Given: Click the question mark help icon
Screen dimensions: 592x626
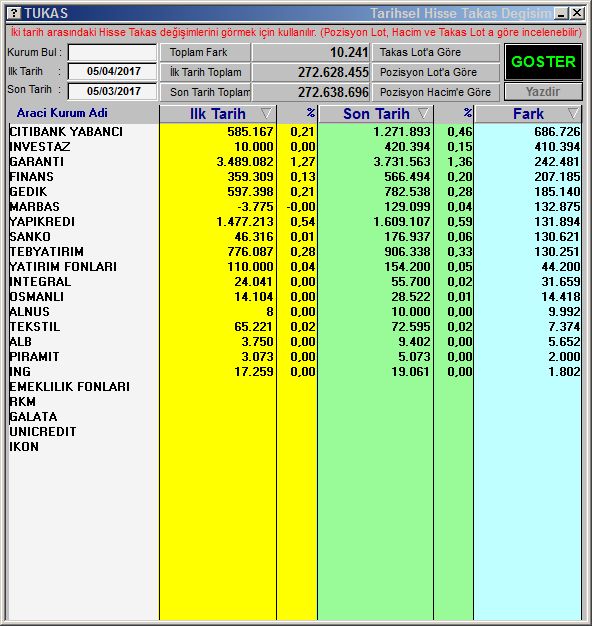Looking at the screenshot, I should [14, 13].
